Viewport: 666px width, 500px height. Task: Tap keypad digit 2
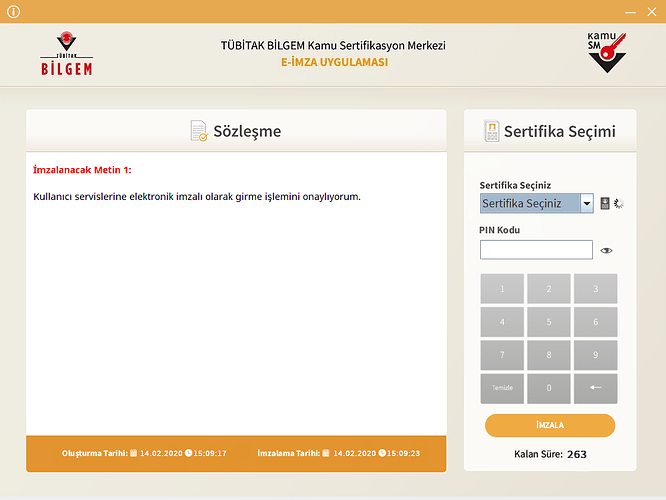(549, 289)
